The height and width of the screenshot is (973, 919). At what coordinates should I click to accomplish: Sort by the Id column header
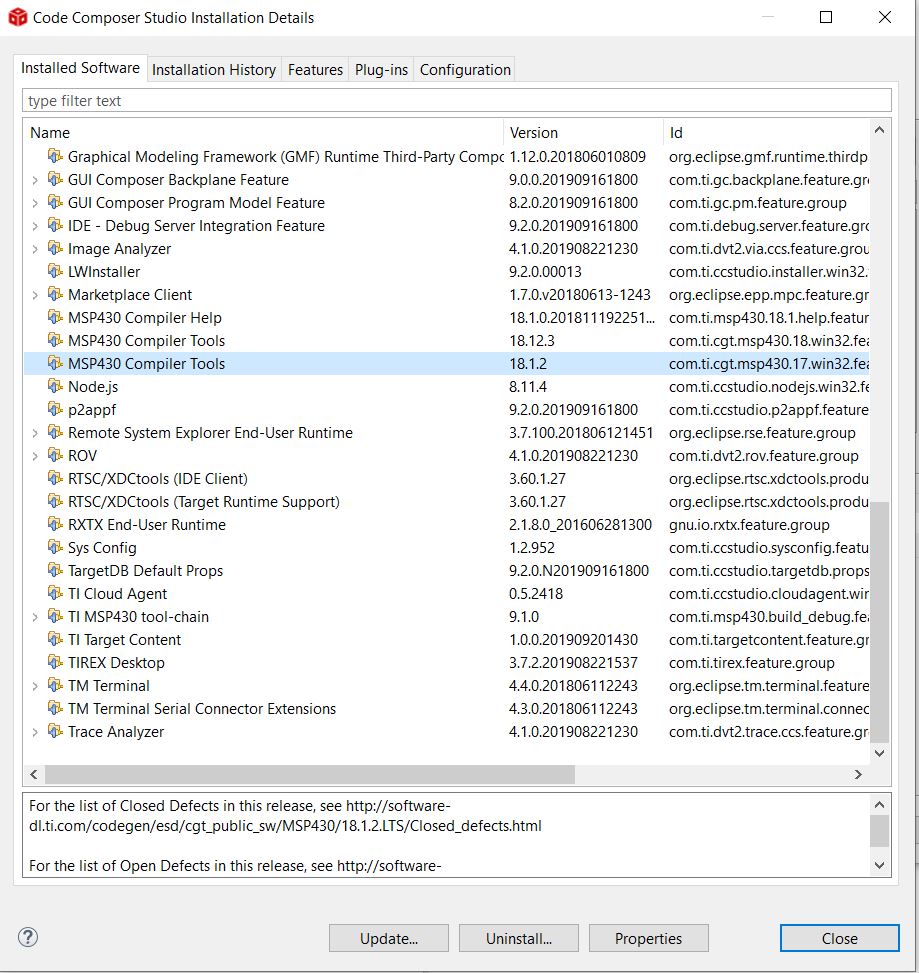[766, 132]
